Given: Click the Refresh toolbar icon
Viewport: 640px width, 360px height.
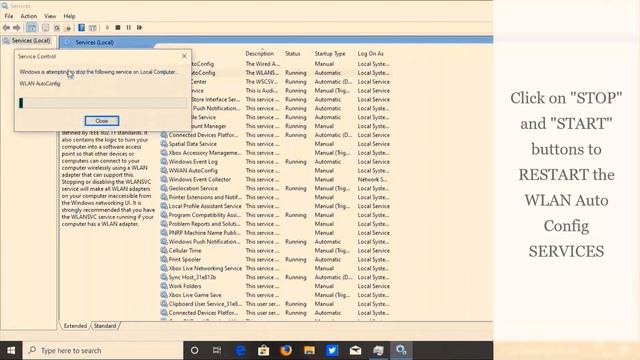Looking at the screenshot, I should pyautogui.click(x=57, y=28).
